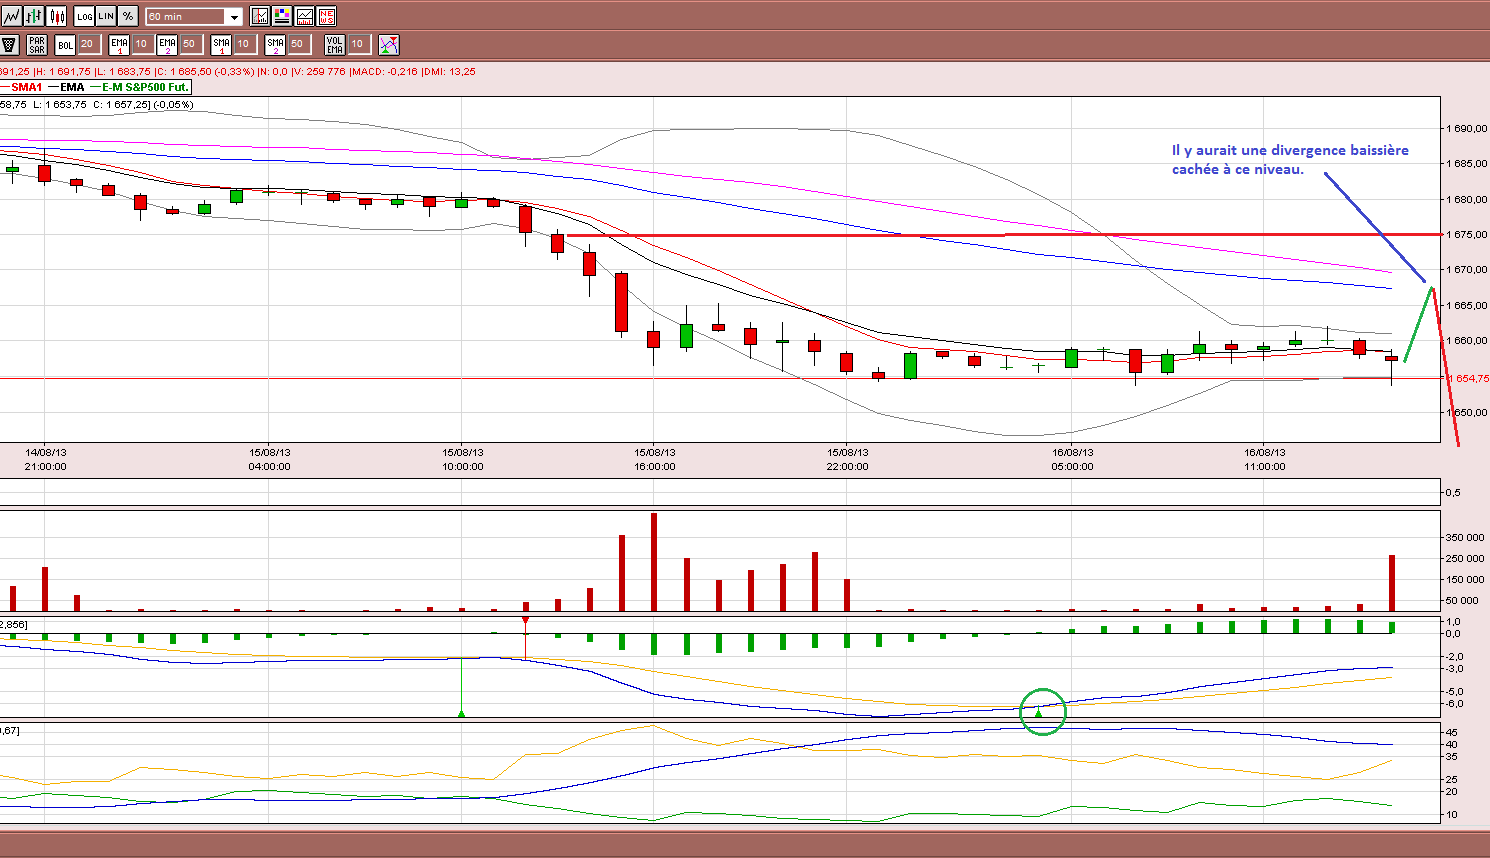Edit the VOL EMA period field

coord(358,44)
